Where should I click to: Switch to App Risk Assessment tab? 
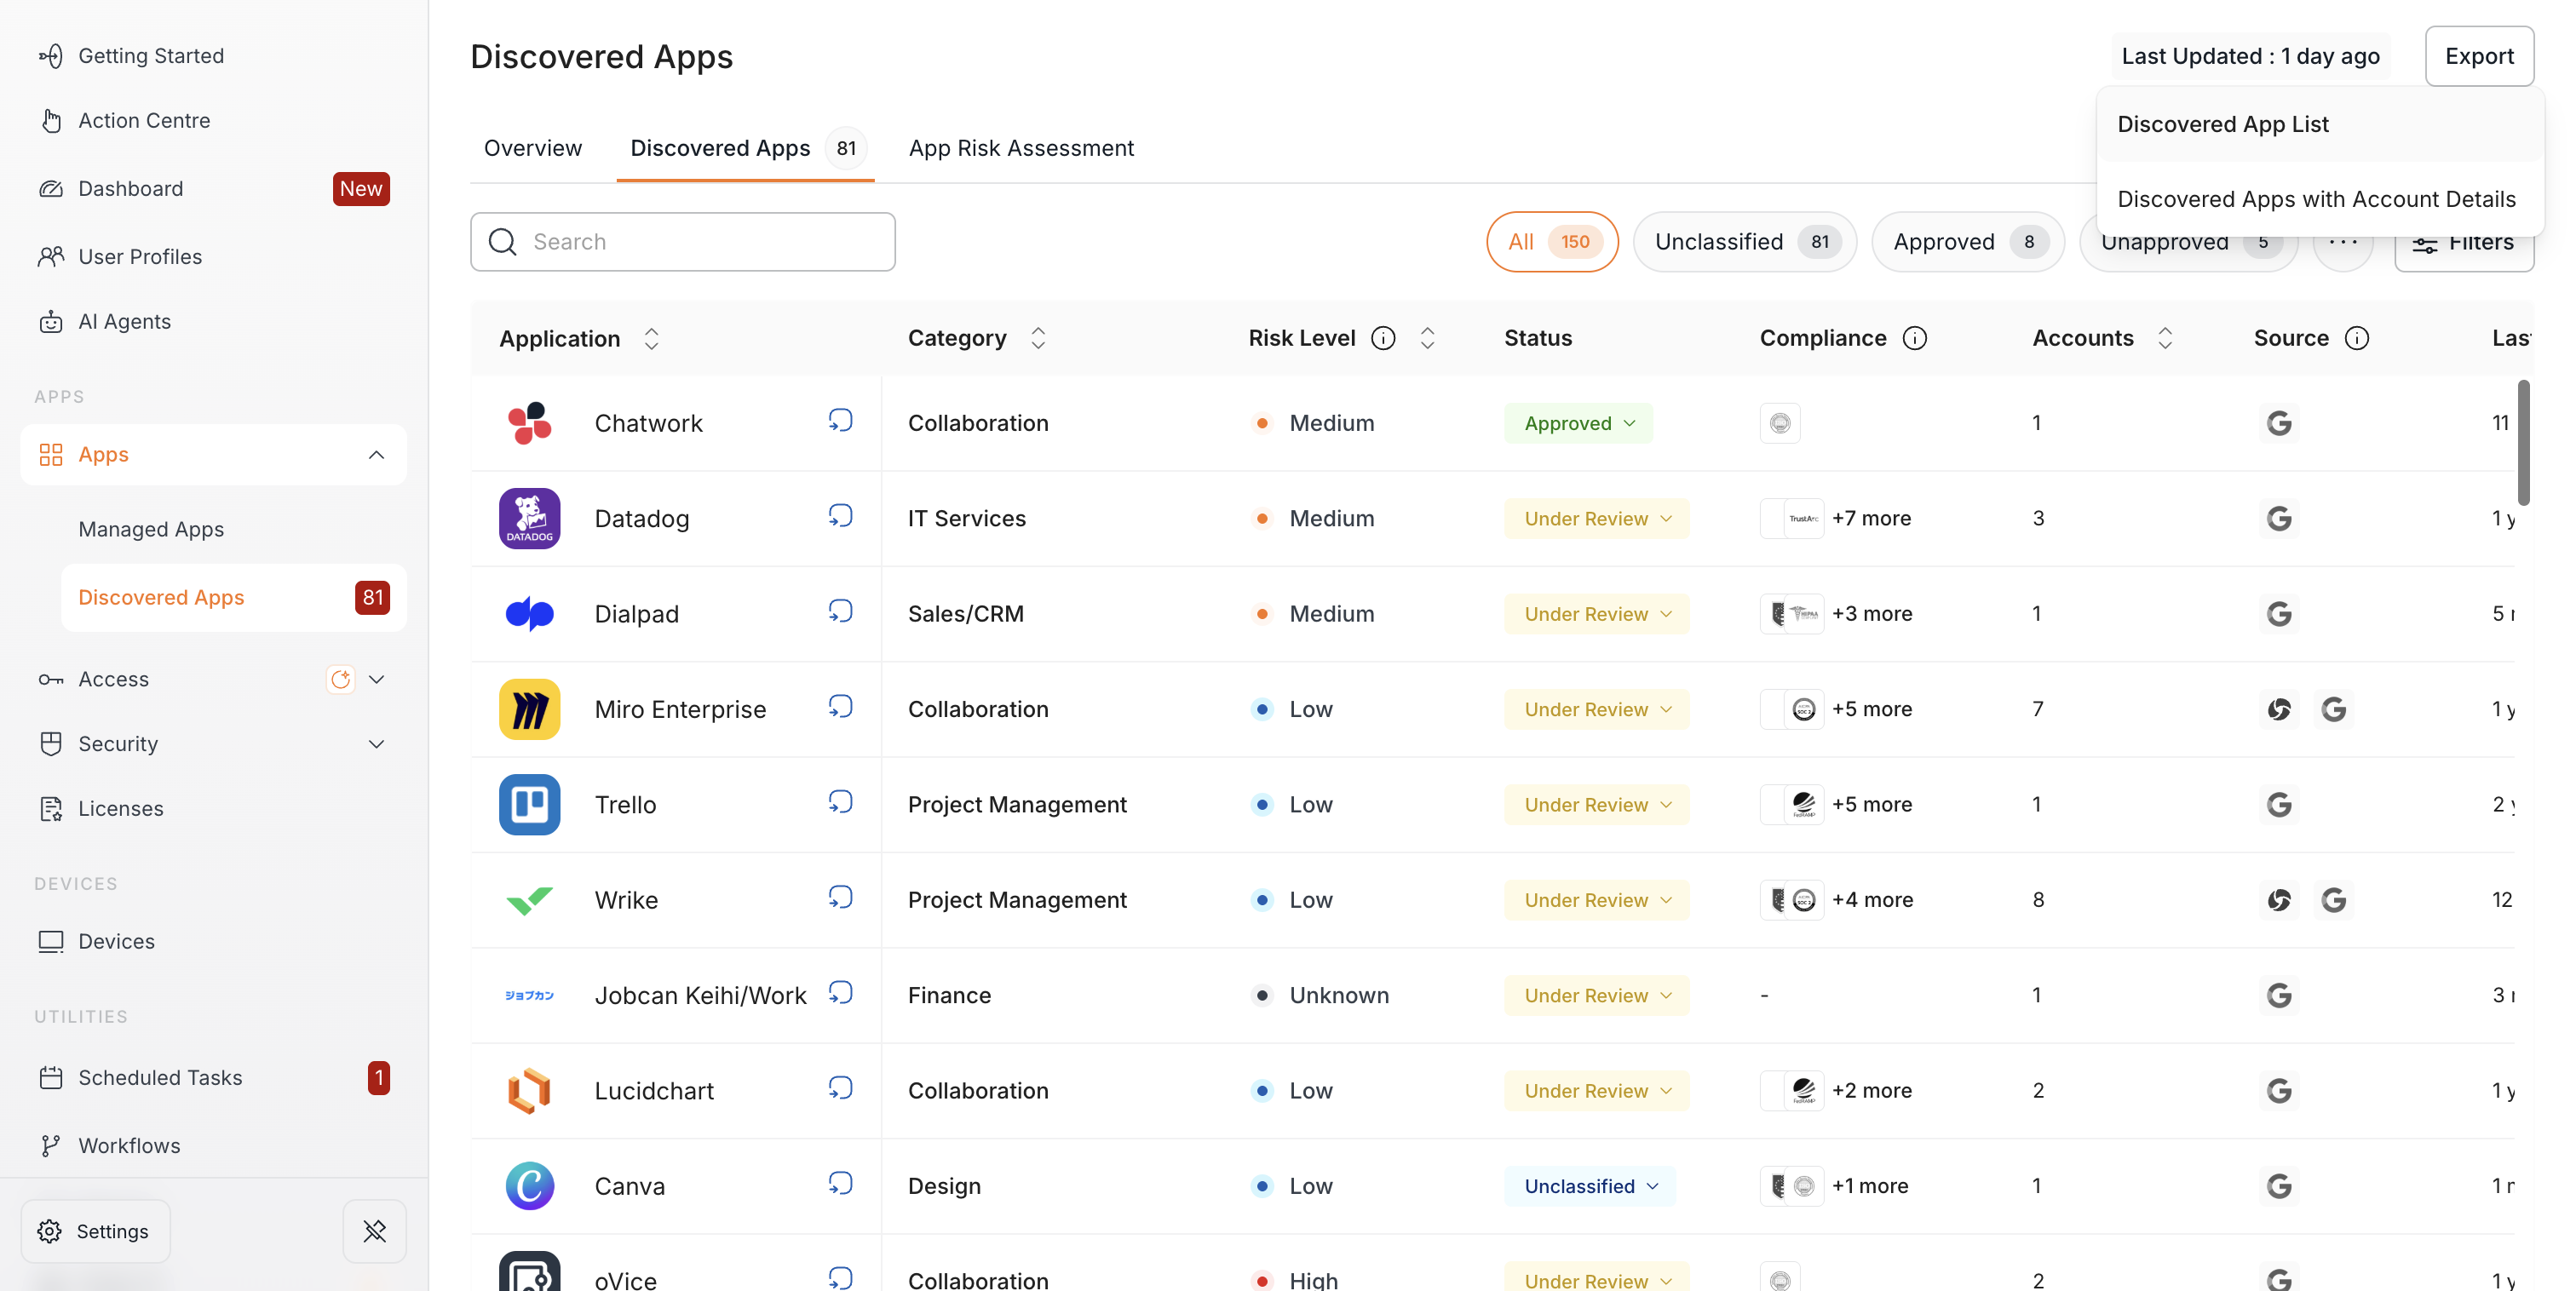coord(1021,148)
